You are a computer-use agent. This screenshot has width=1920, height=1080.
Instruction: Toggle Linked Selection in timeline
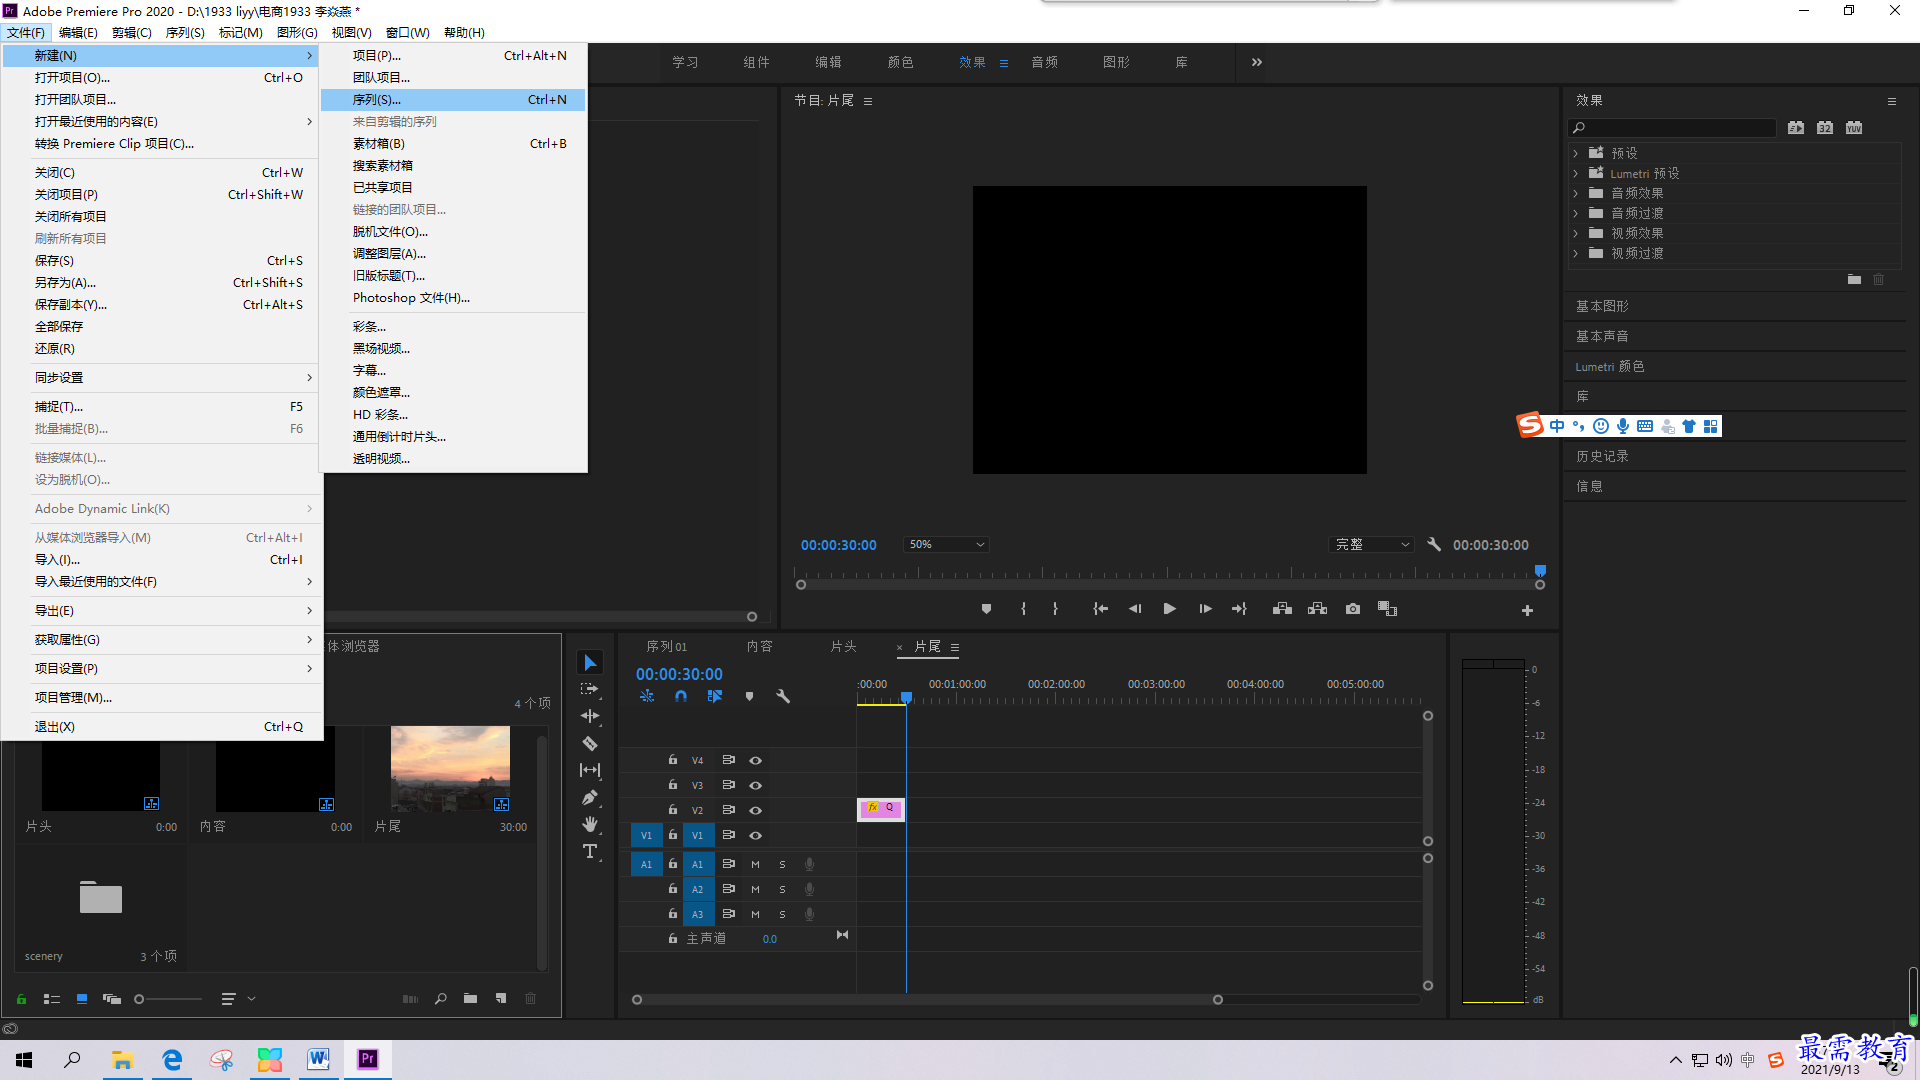point(715,696)
